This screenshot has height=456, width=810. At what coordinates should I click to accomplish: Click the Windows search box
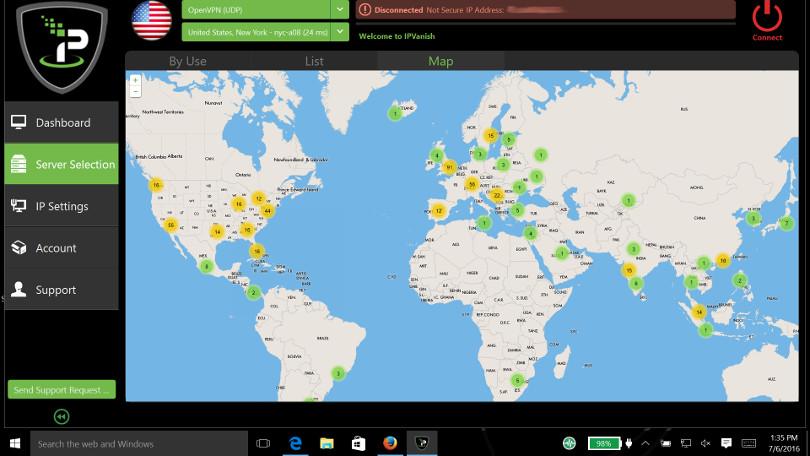[140, 443]
